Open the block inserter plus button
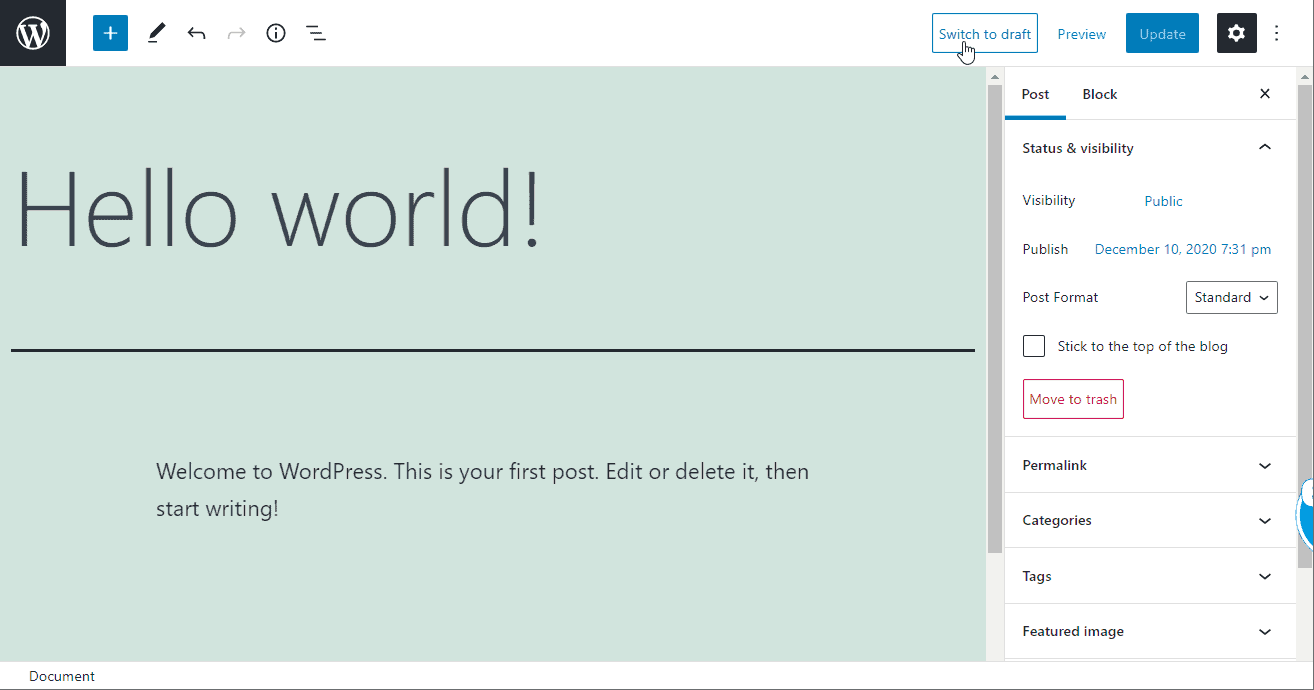 [x=110, y=33]
